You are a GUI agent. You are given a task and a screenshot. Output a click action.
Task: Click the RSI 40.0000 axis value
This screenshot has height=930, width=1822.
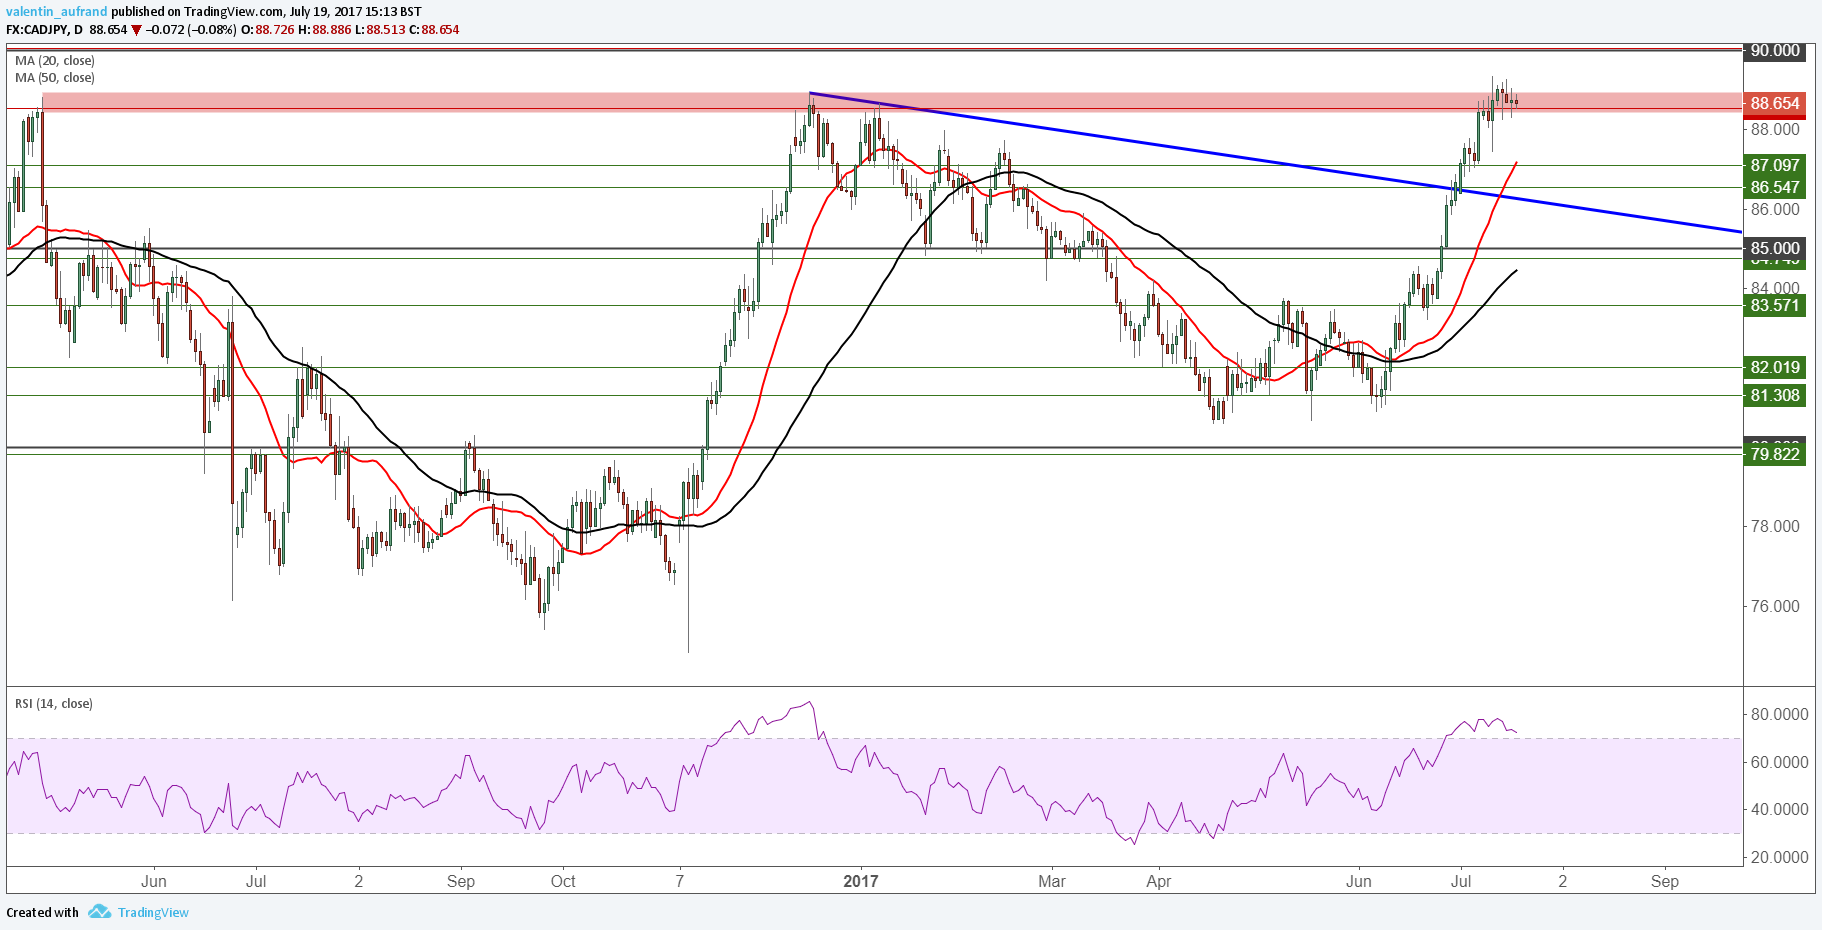1779,809
